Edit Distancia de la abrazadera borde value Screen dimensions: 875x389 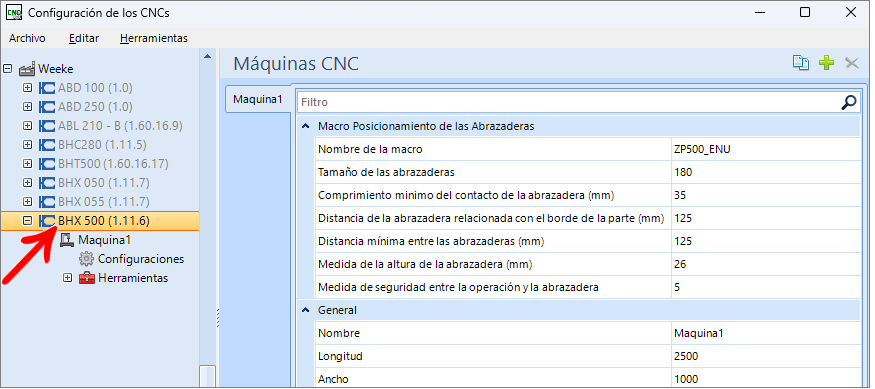click(x=765, y=218)
